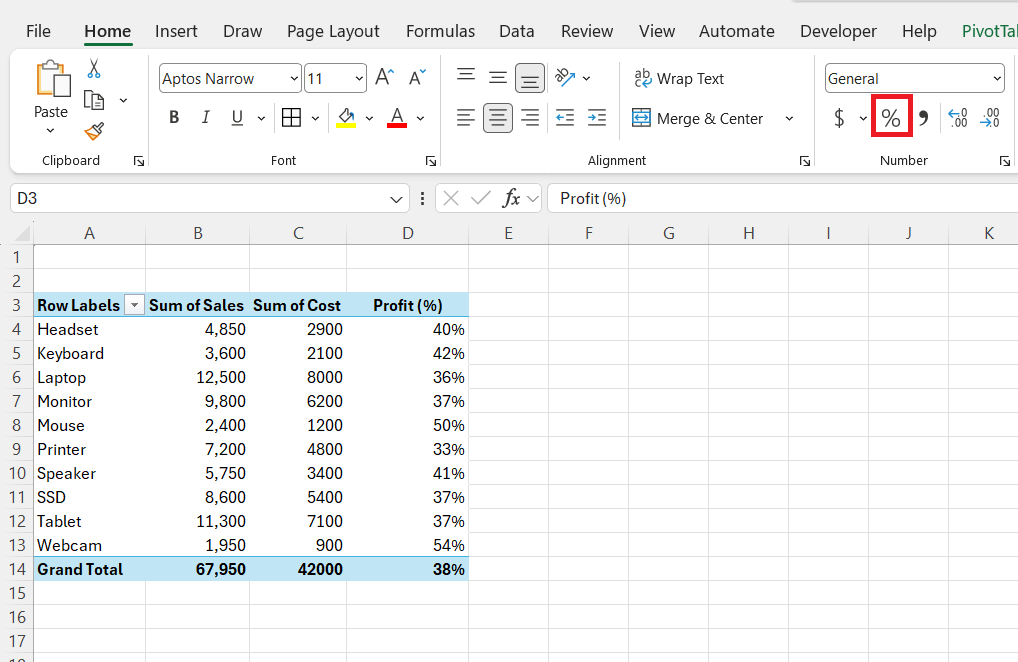Toggle Bottom Align button
Viewport: 1018px width, 662px height.
pos(530,79)
